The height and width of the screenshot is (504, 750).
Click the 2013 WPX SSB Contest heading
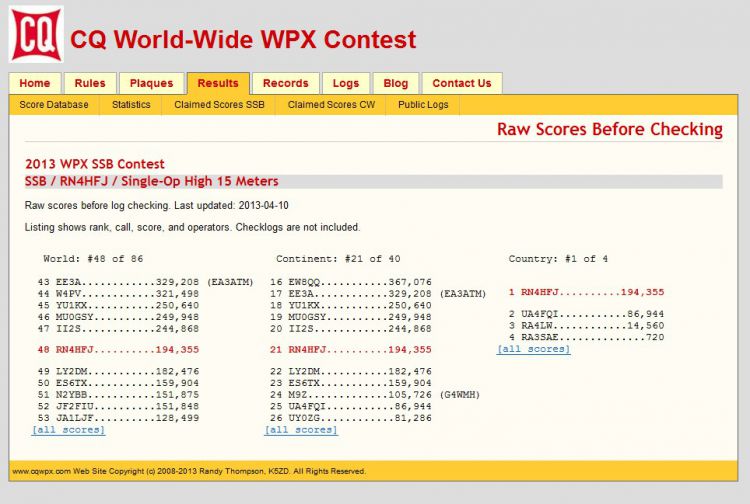[x=95, y=164]
